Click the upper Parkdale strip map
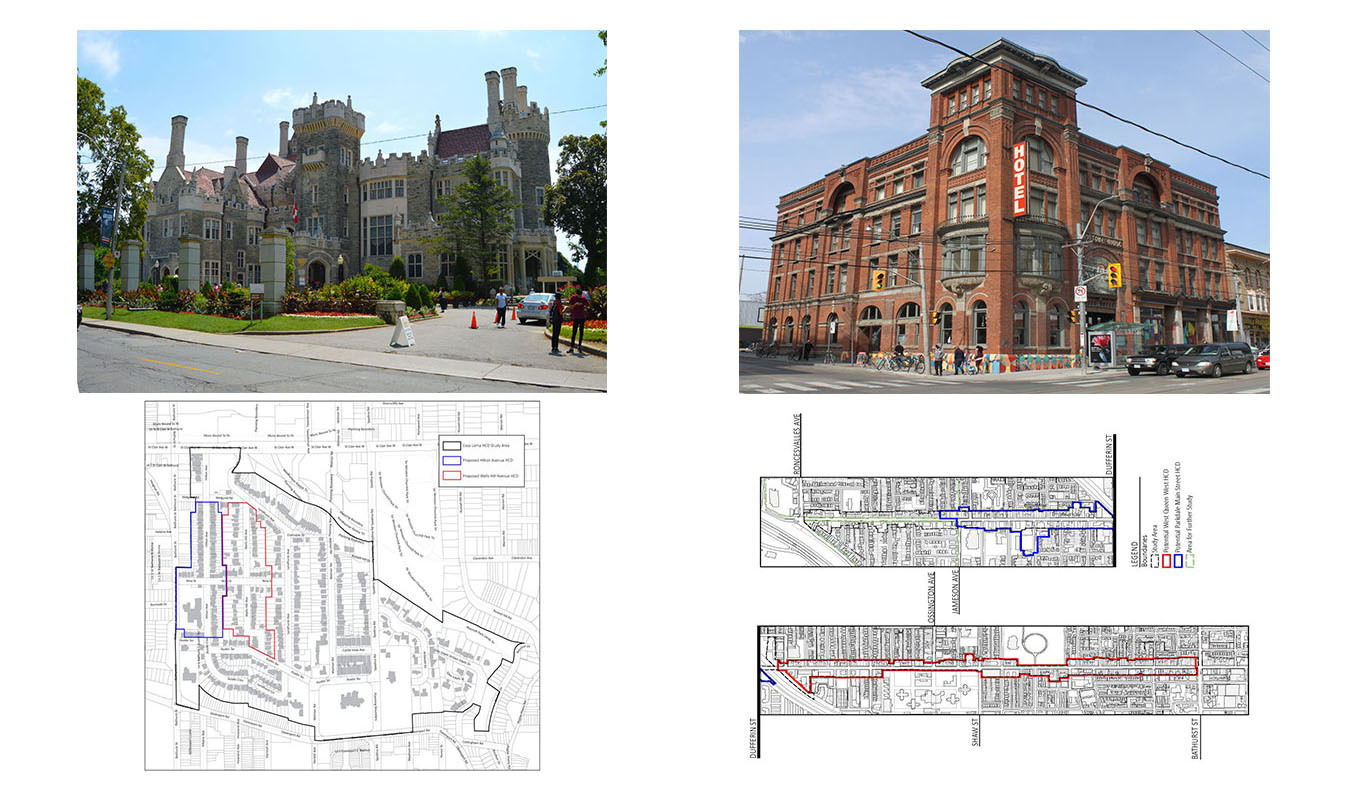This screenshot has height=804, width=1366. coord(936,521)
